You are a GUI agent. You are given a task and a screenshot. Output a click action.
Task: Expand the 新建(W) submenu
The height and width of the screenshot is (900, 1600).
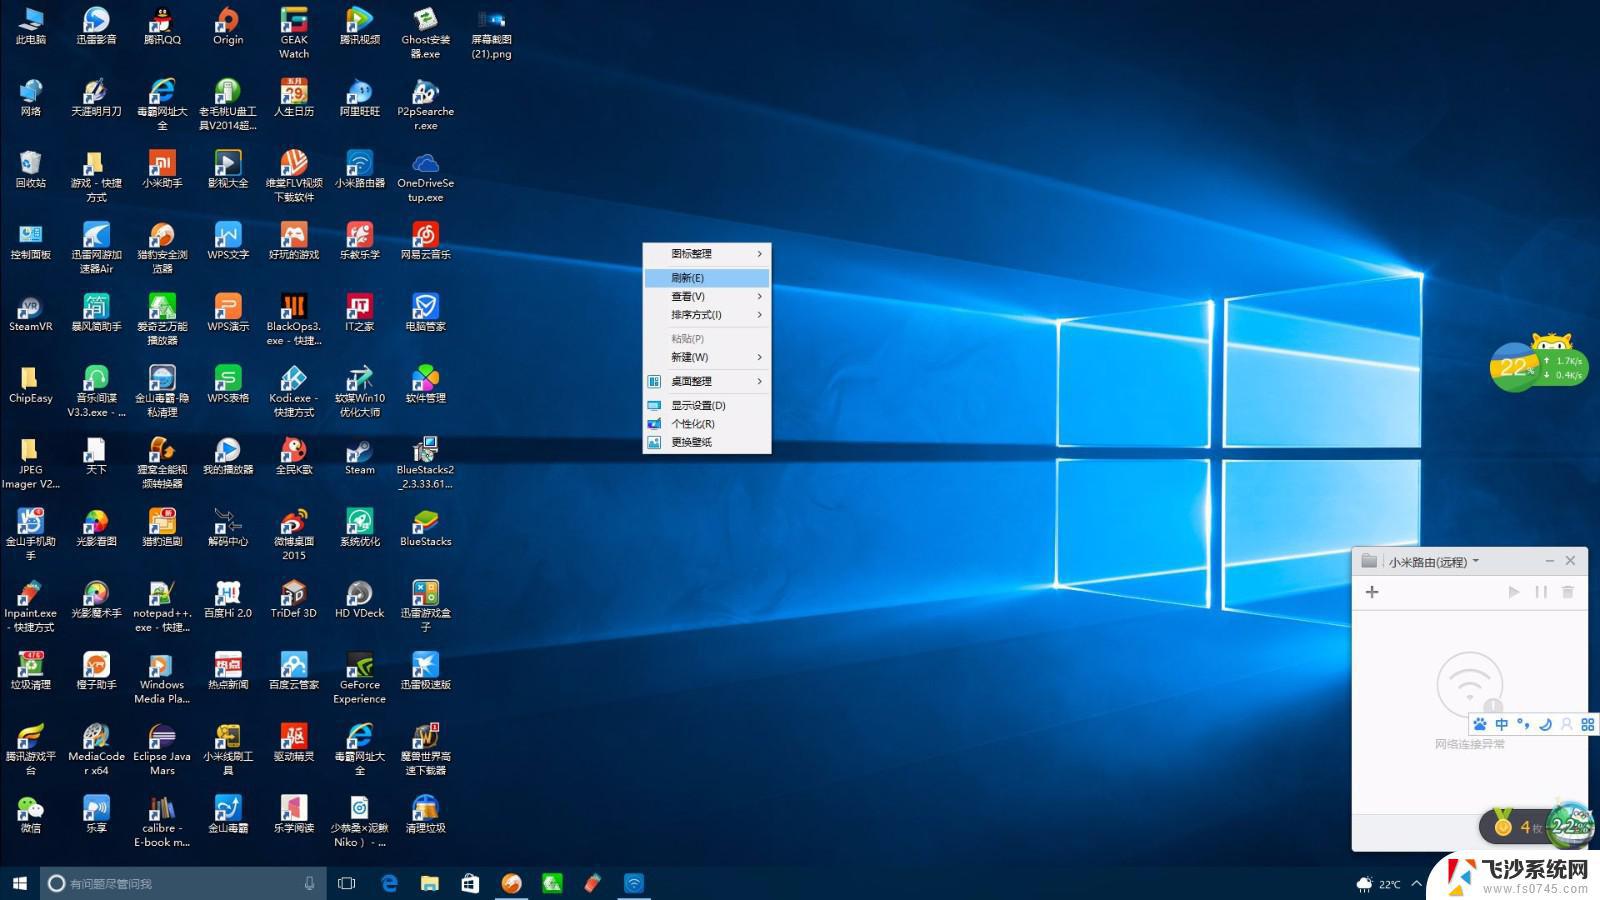click(707, 357)
